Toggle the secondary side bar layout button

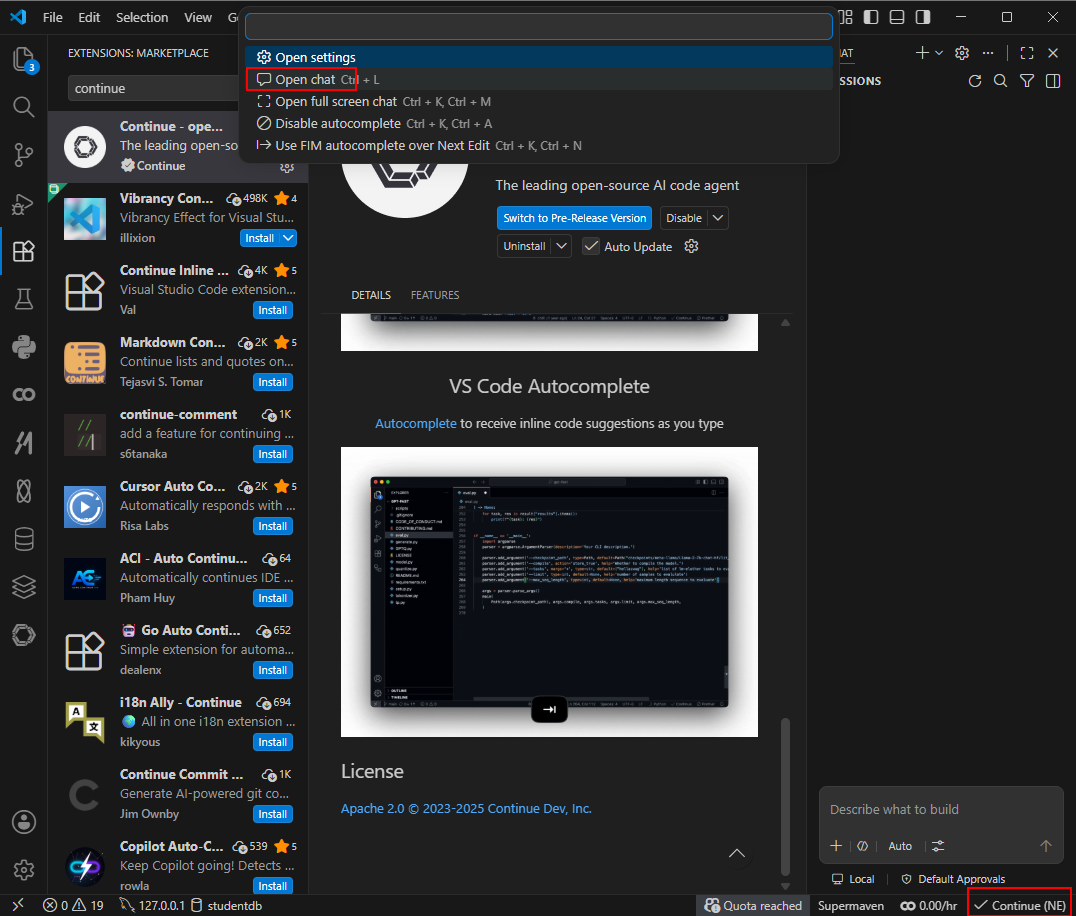pos(923,17)
